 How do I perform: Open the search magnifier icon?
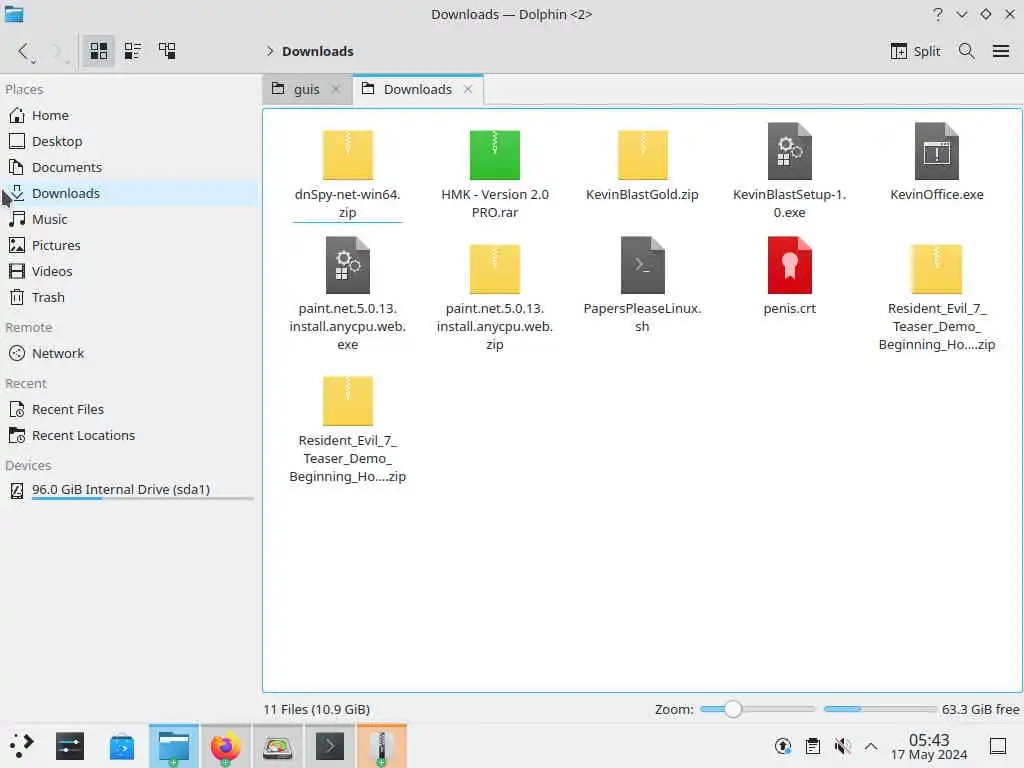[x=967, y=51]
